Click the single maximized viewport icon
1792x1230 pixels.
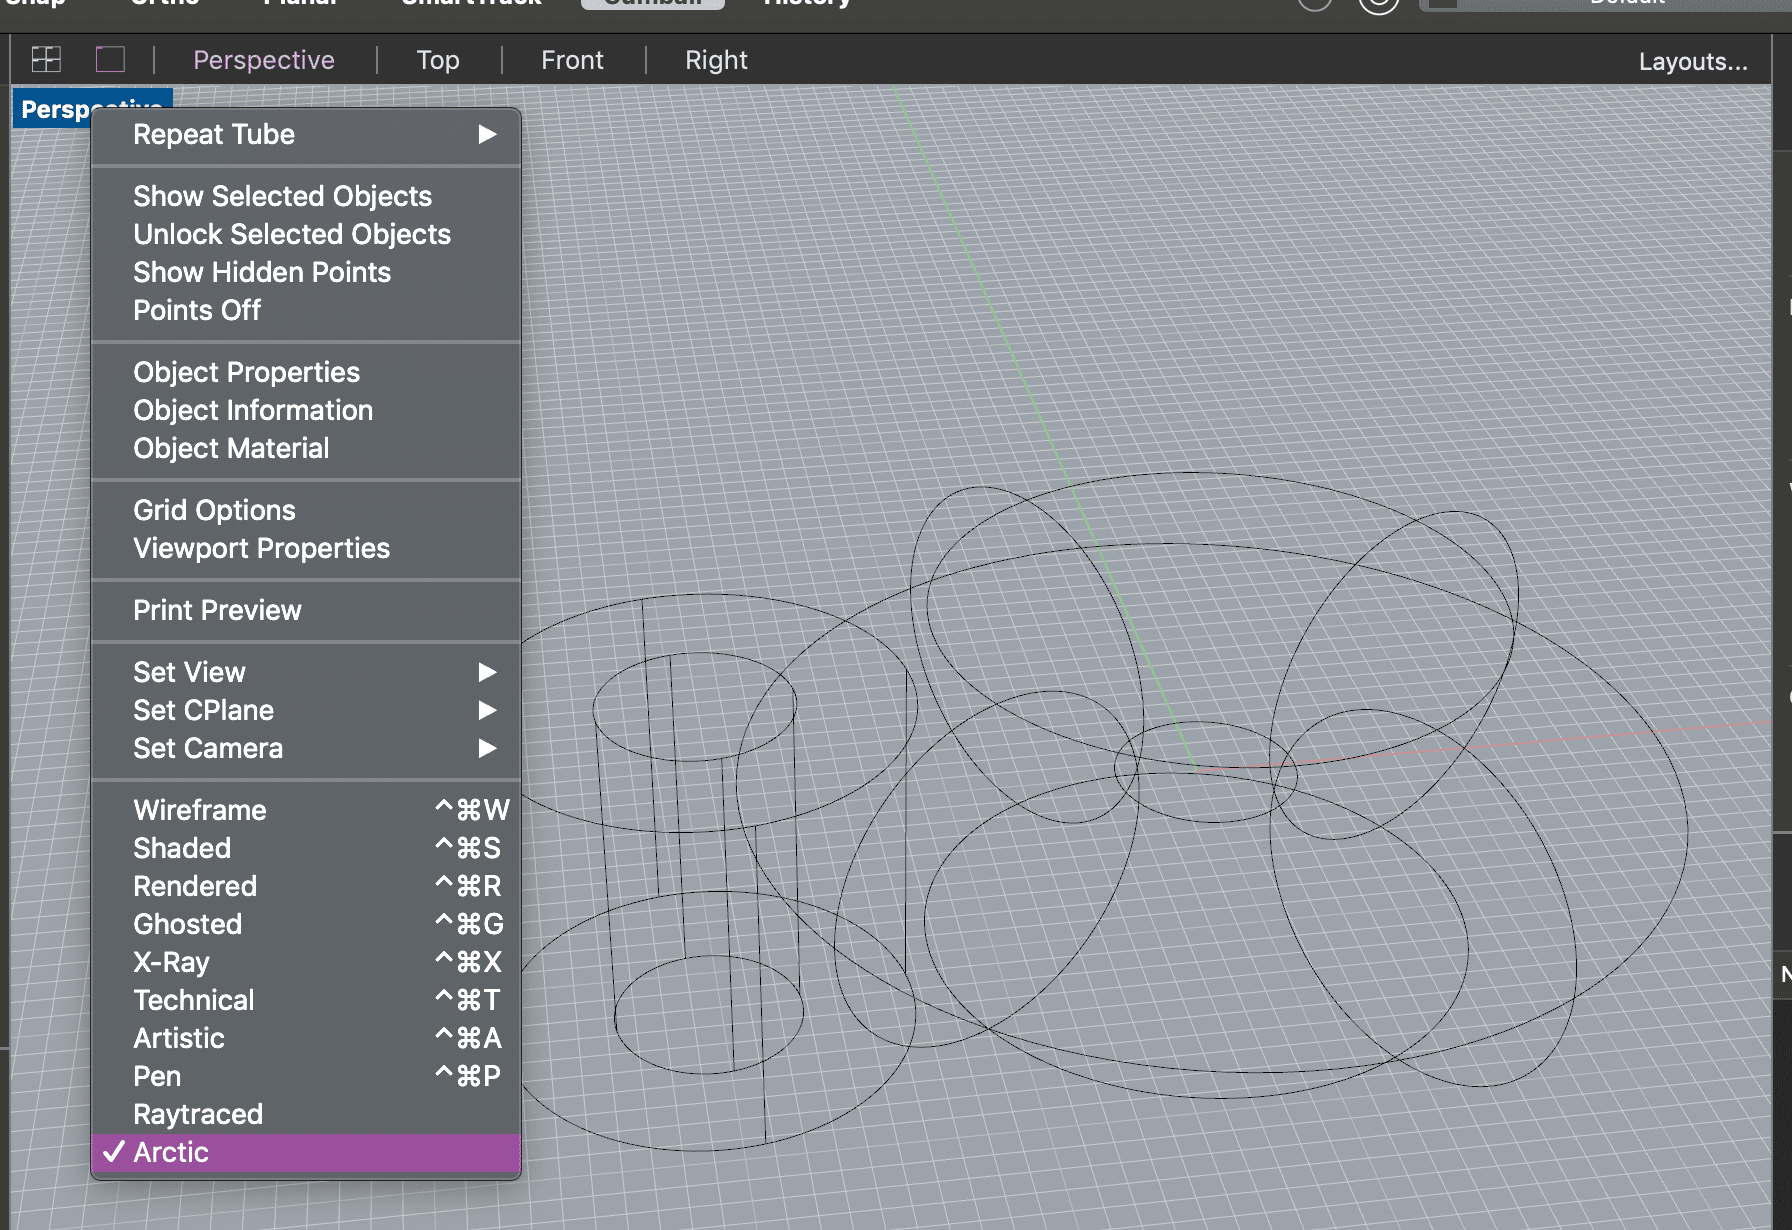(x=110, y=59)
